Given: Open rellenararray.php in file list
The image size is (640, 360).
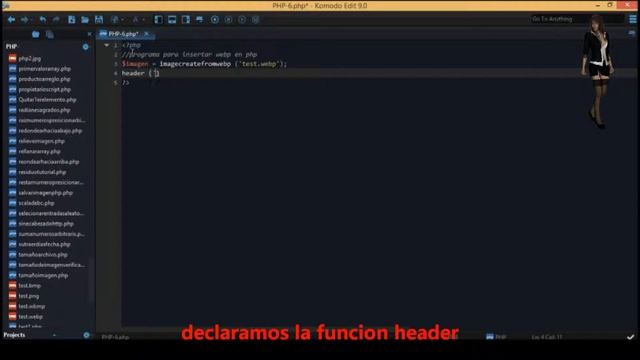Looking at the screenshot, I should tap(39, 151).
